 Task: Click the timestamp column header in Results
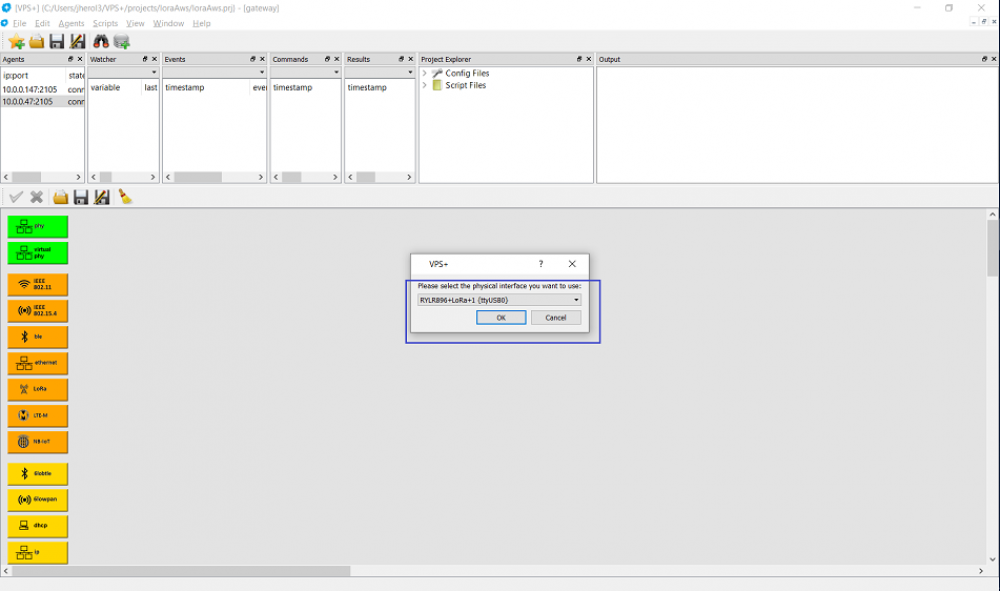tap(367, 87)
